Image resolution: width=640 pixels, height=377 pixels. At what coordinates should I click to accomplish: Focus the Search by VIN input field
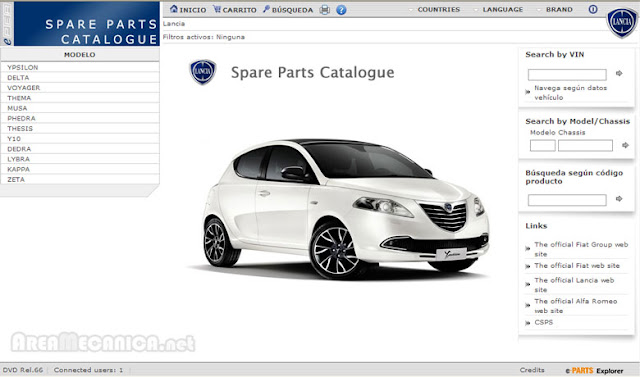tap(567, 75)
